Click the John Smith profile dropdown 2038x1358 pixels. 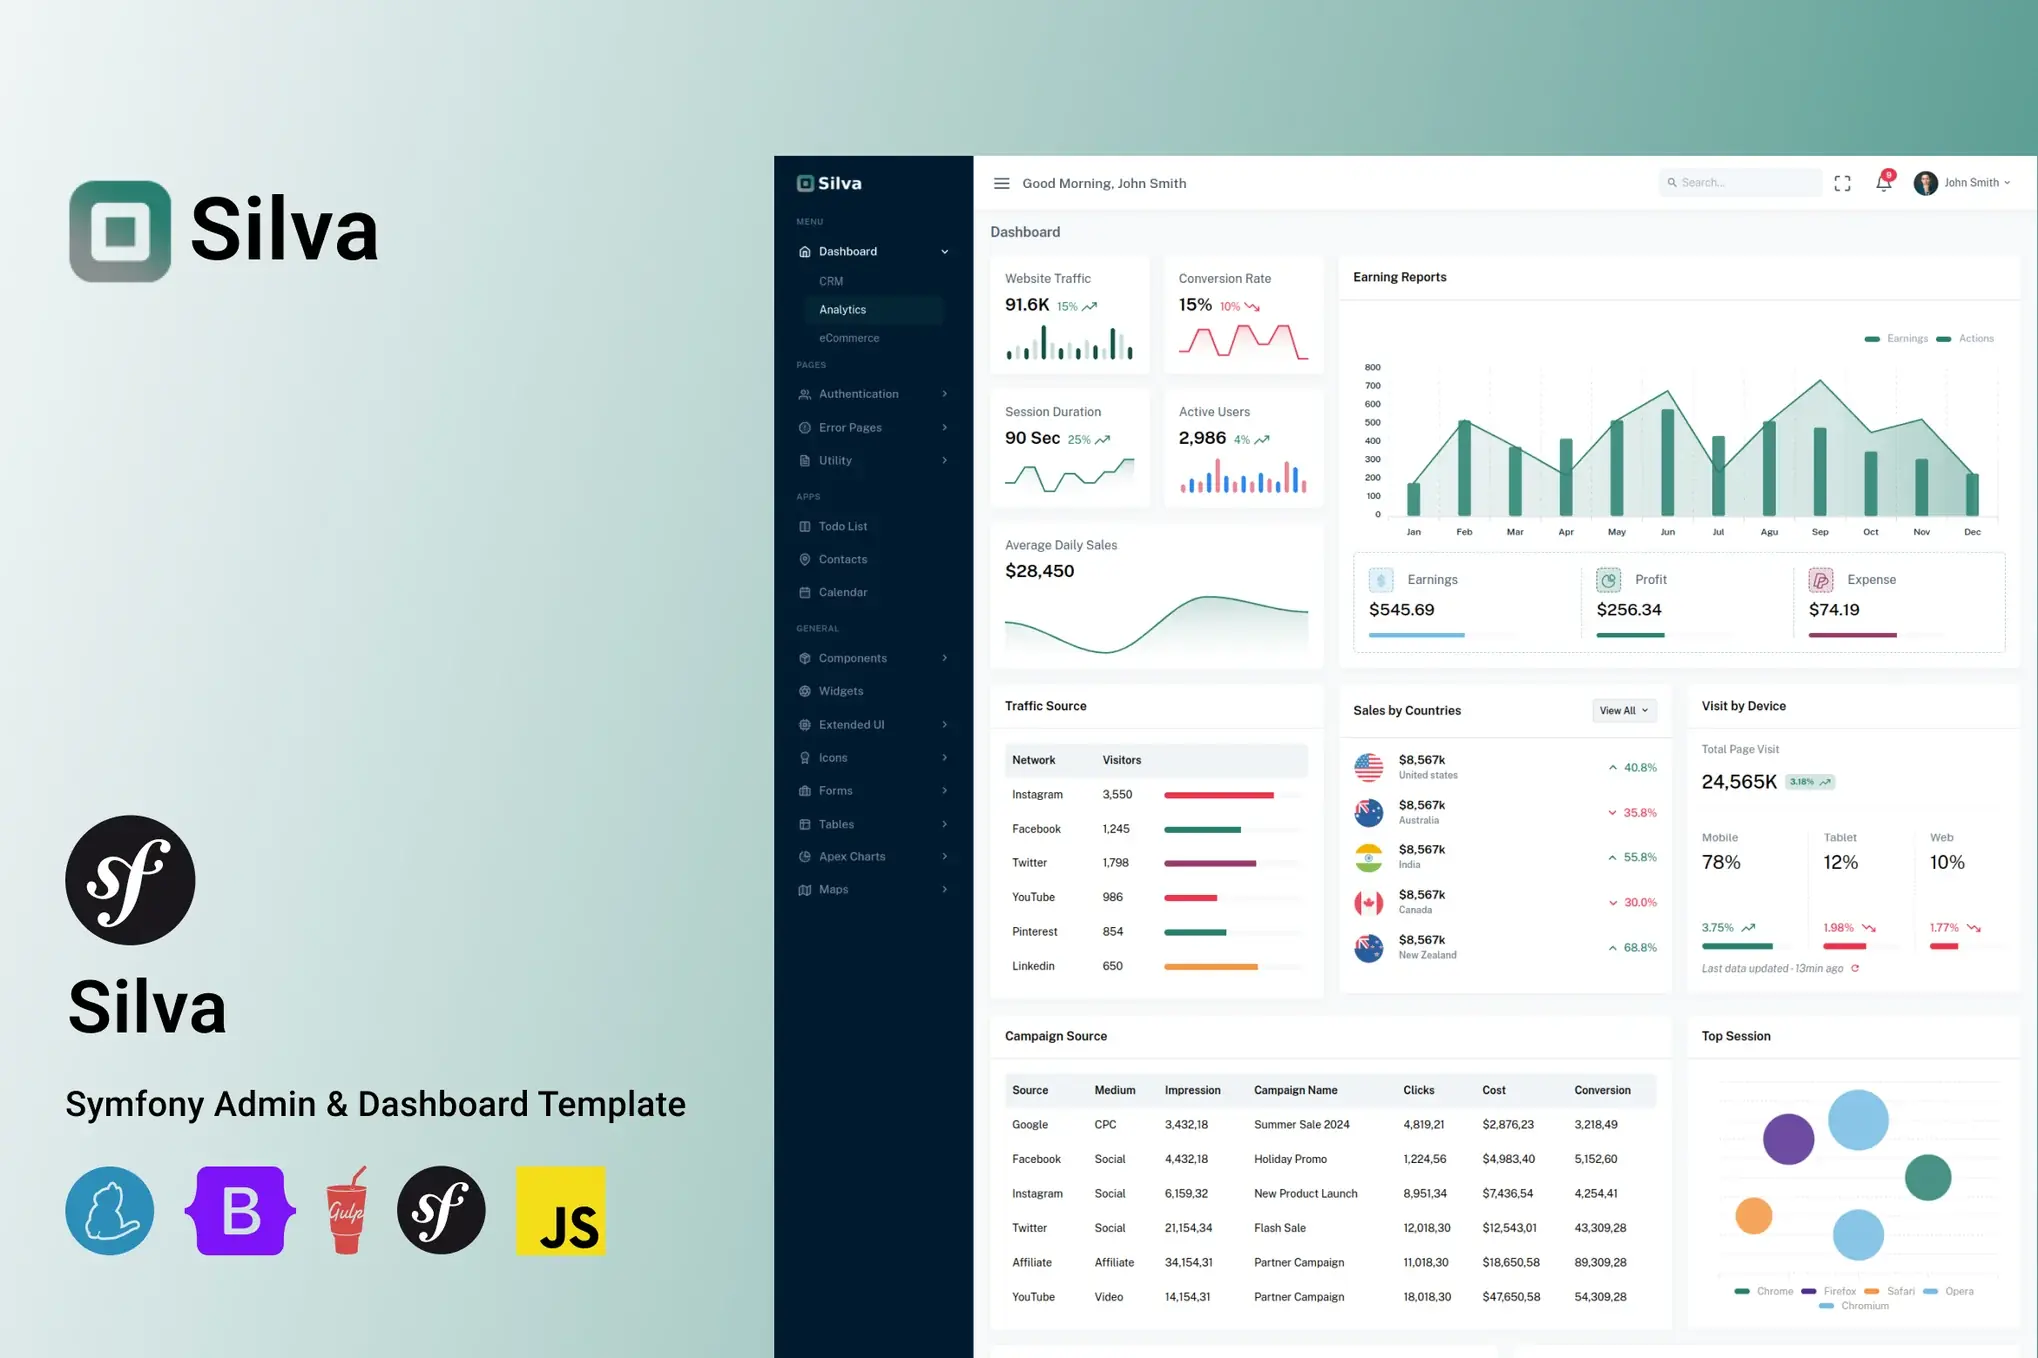coord(1964,182)
